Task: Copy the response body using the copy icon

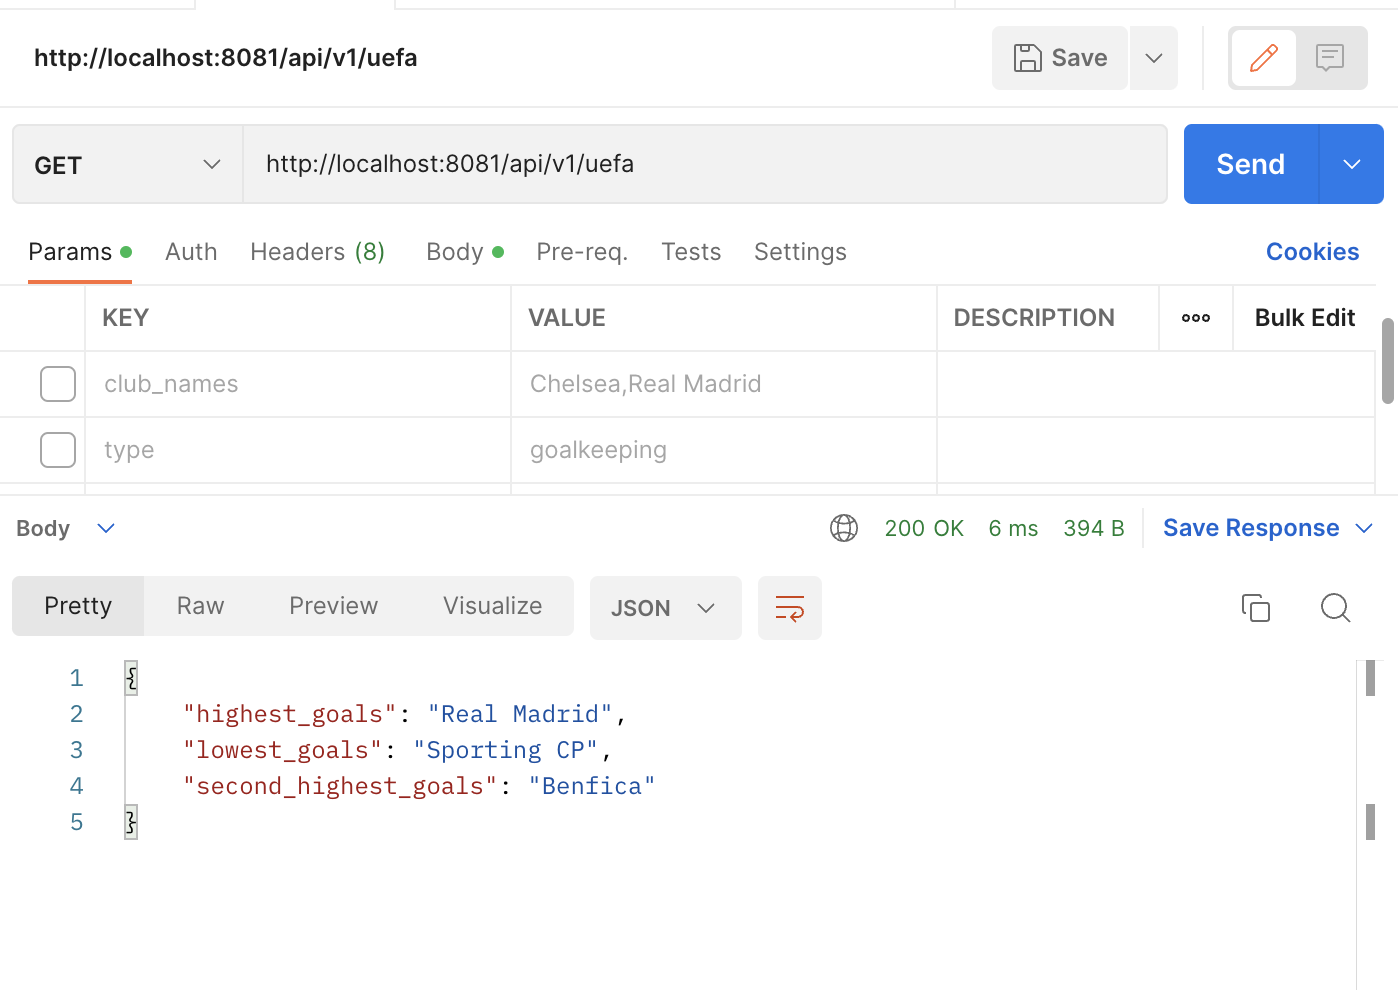Action: 1256,607
